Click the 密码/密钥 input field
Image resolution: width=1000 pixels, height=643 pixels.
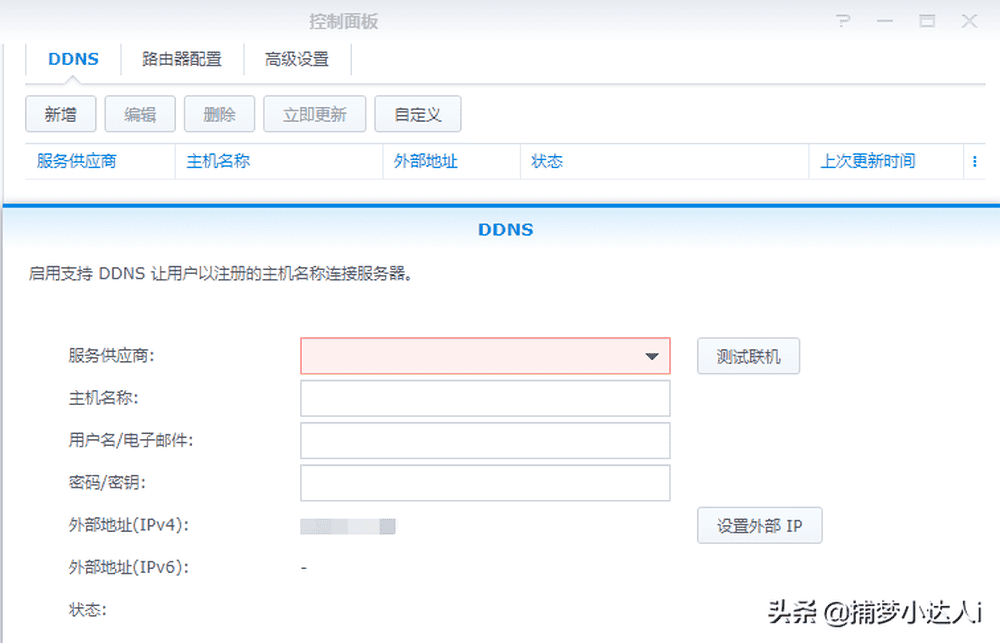pos(485,483)
